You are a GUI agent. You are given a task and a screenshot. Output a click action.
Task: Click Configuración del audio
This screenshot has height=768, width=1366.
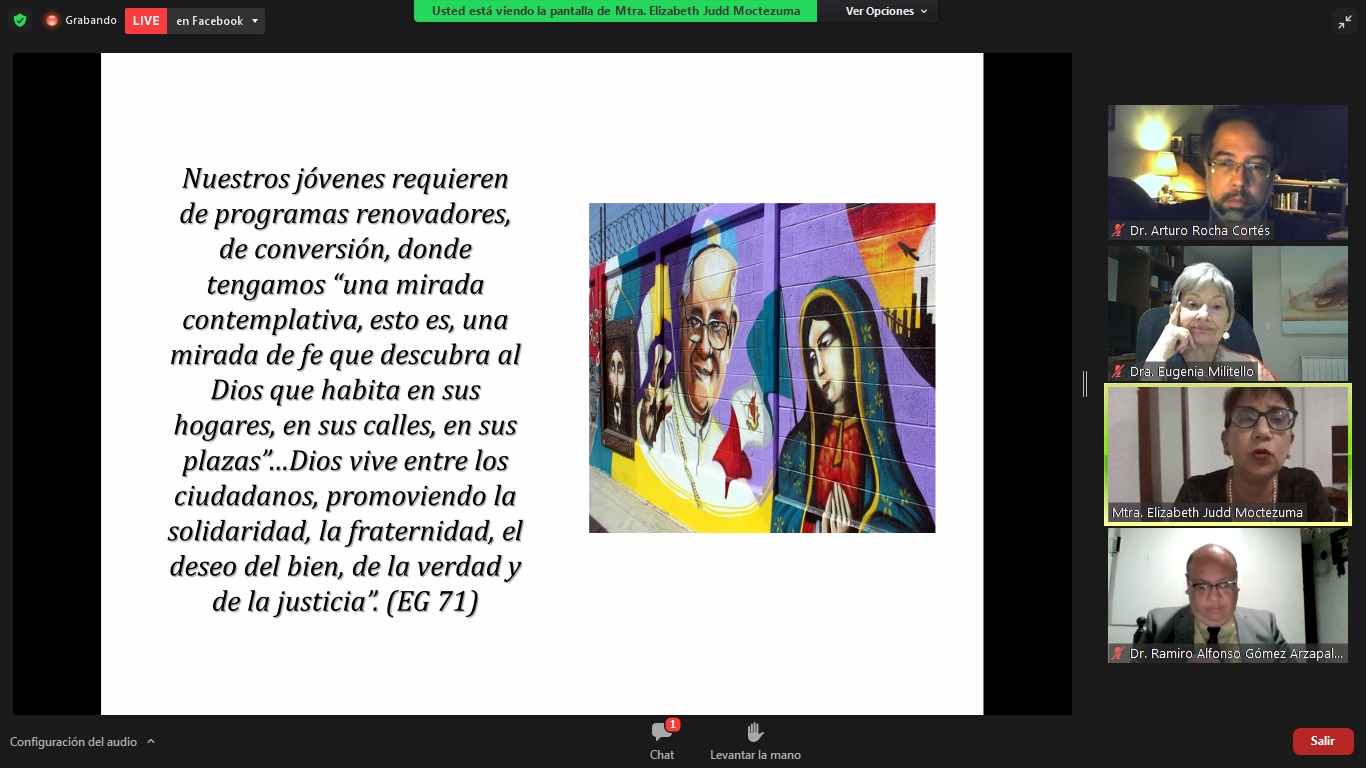point(73,742)
